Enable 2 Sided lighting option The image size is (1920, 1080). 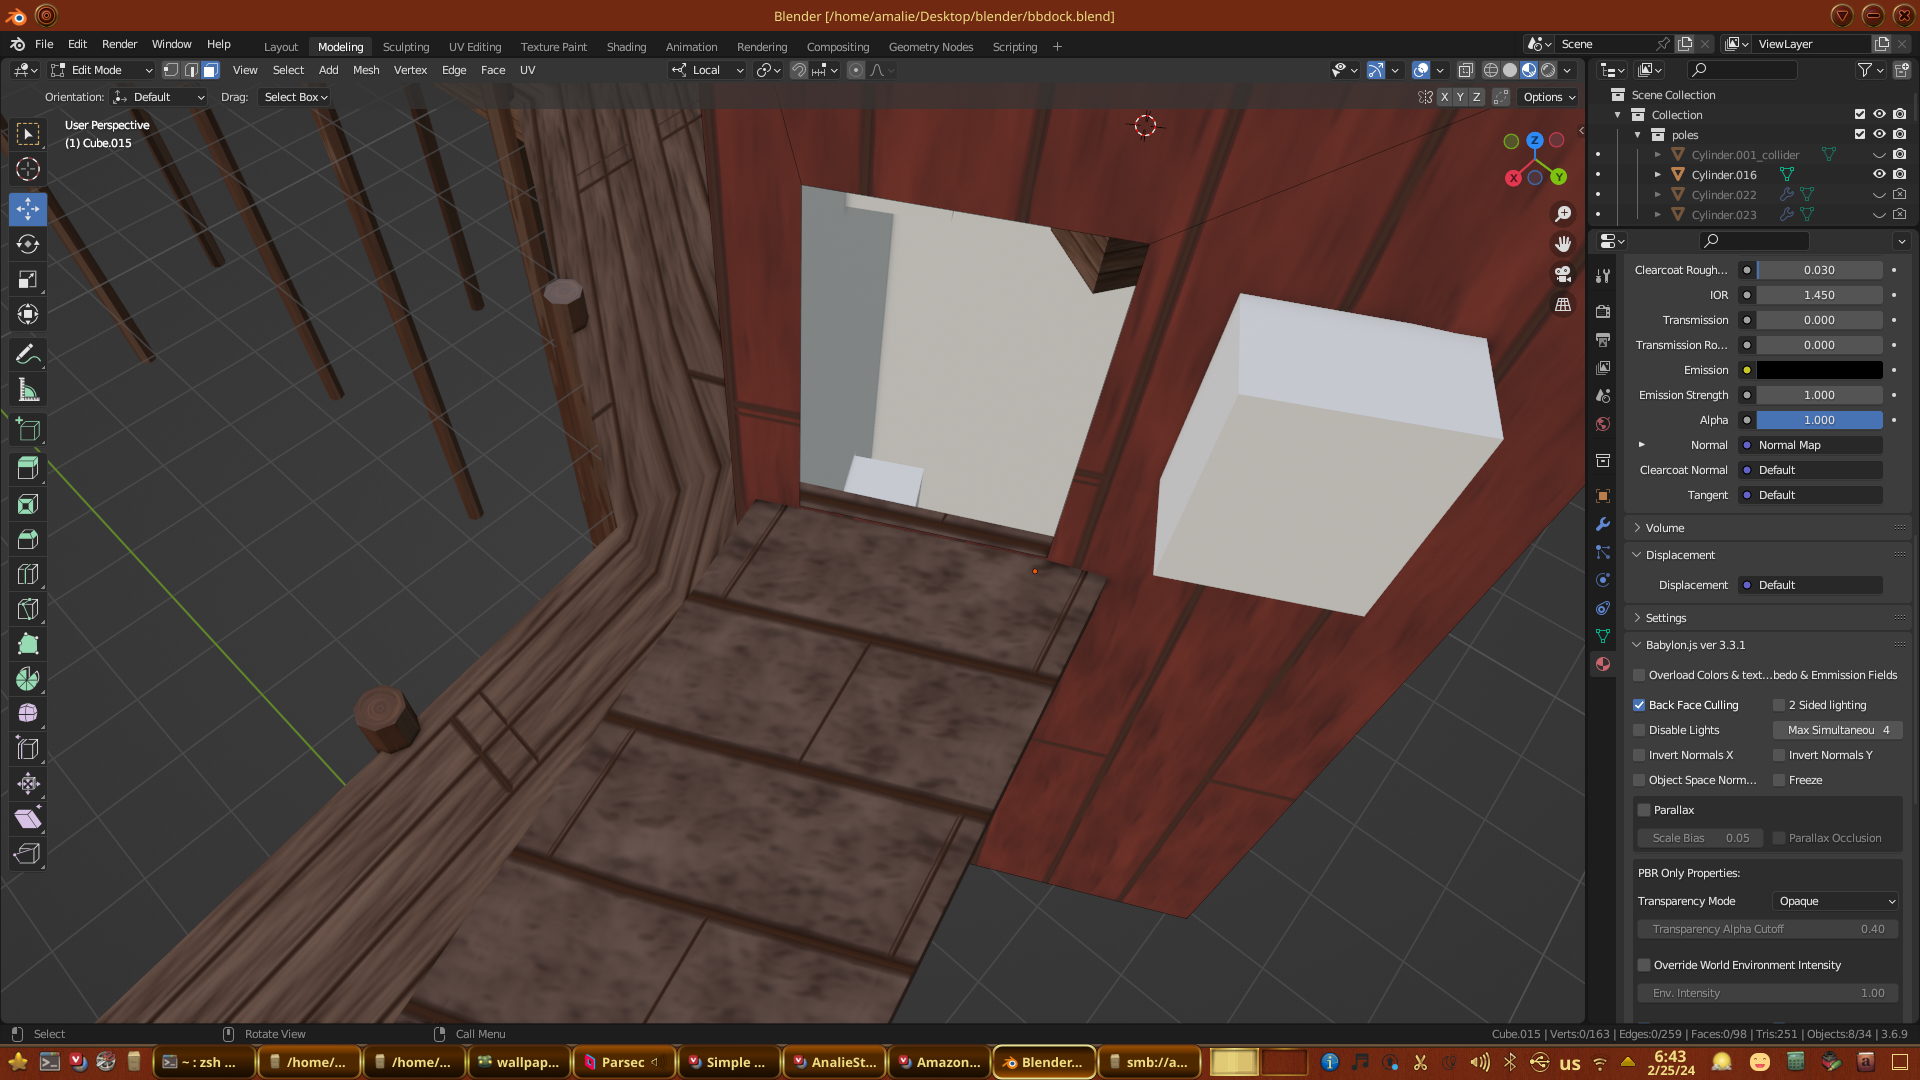point(1779,705)
